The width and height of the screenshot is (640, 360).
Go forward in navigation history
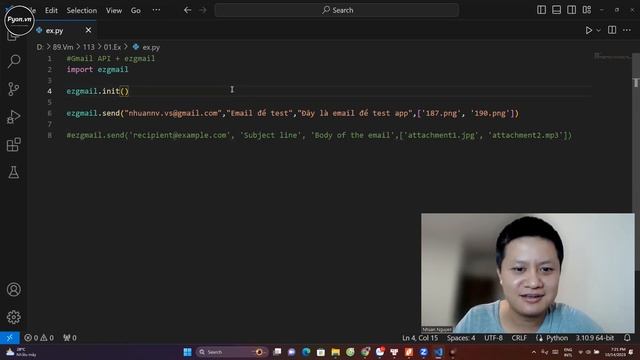pyautogui.click(x=203, y=10)
